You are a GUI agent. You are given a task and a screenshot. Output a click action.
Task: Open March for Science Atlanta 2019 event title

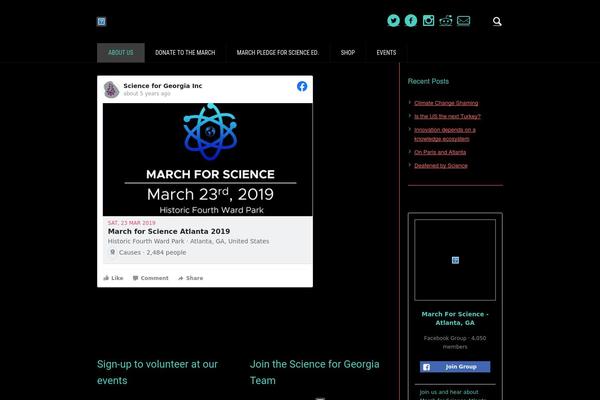[x=169, y=231]
